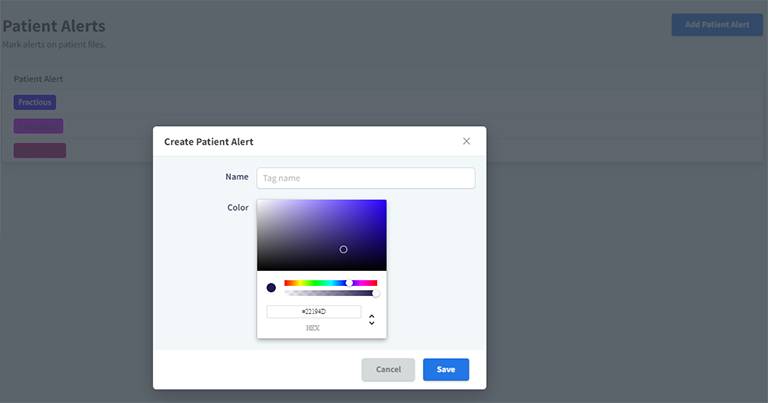768x403 pixels.
Task: Click the saturation picker circle marker
Action: coord(343,249)
